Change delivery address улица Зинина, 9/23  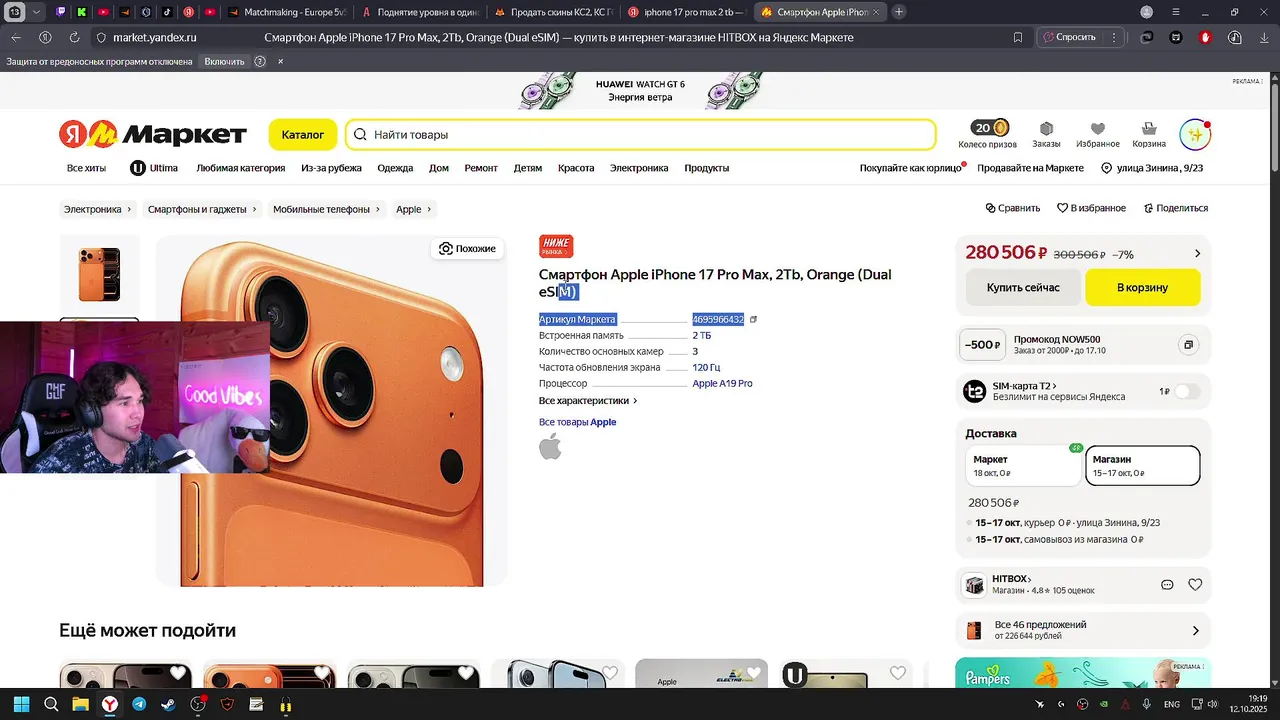[x=1152, y=168]
